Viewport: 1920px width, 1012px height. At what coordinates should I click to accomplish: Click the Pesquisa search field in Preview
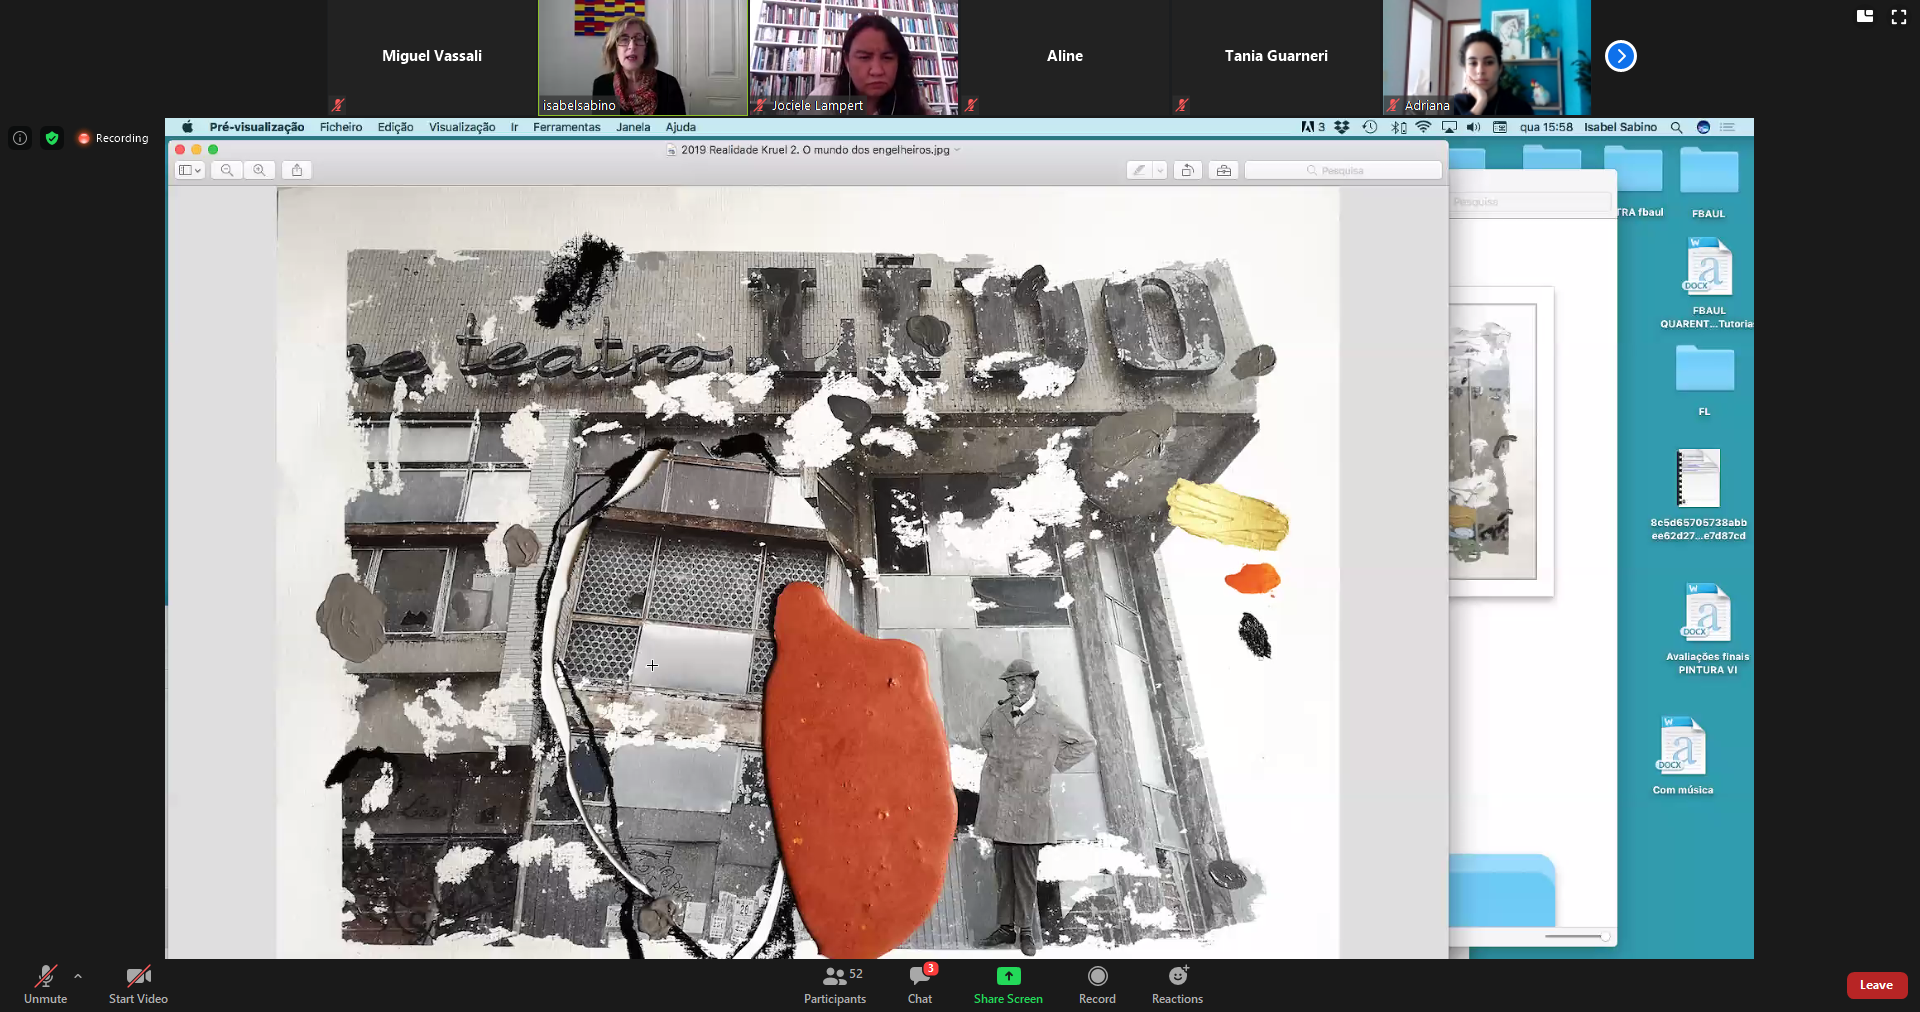1343,170
